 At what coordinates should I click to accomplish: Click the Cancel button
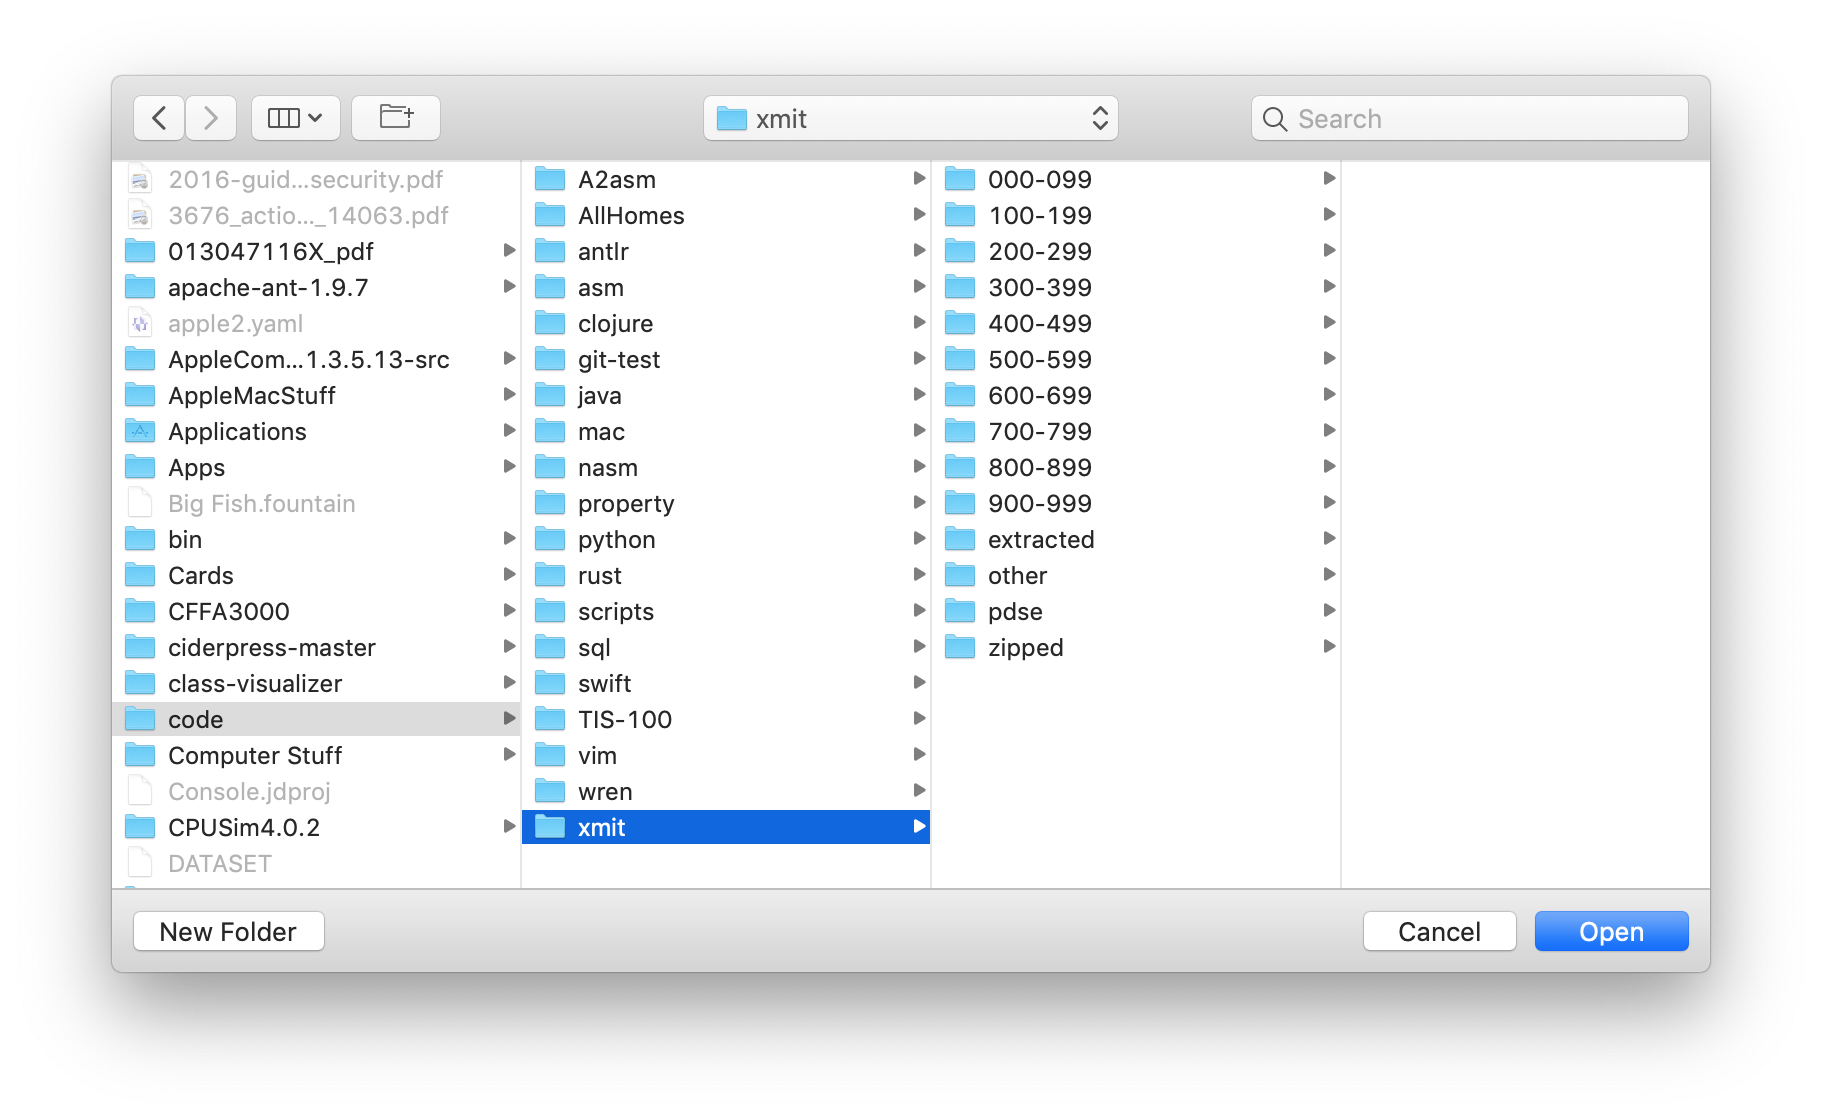point(1439,931)
